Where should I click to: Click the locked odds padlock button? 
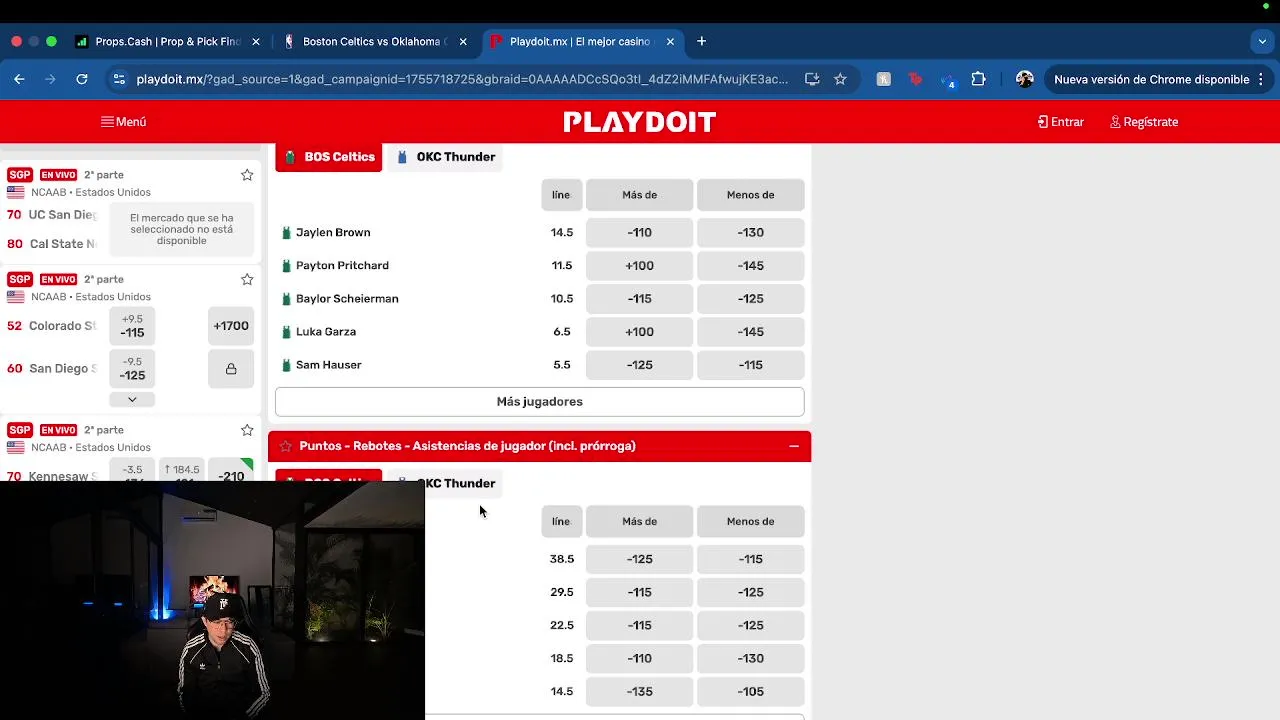pyautogui.click(x=231, y=368)
